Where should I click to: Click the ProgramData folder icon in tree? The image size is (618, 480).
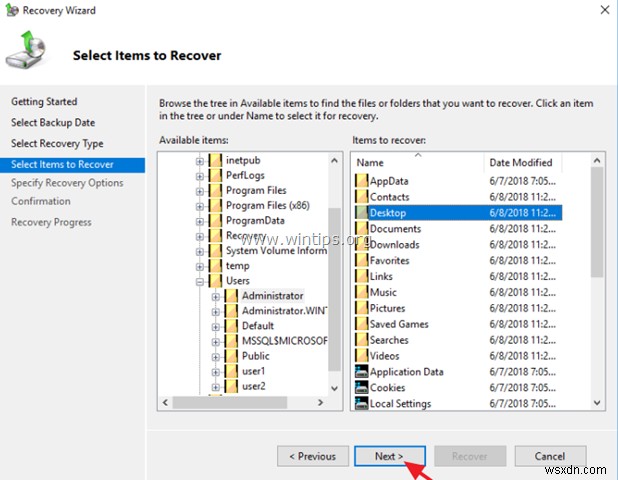pyautogui.click(x=215, y=220)
